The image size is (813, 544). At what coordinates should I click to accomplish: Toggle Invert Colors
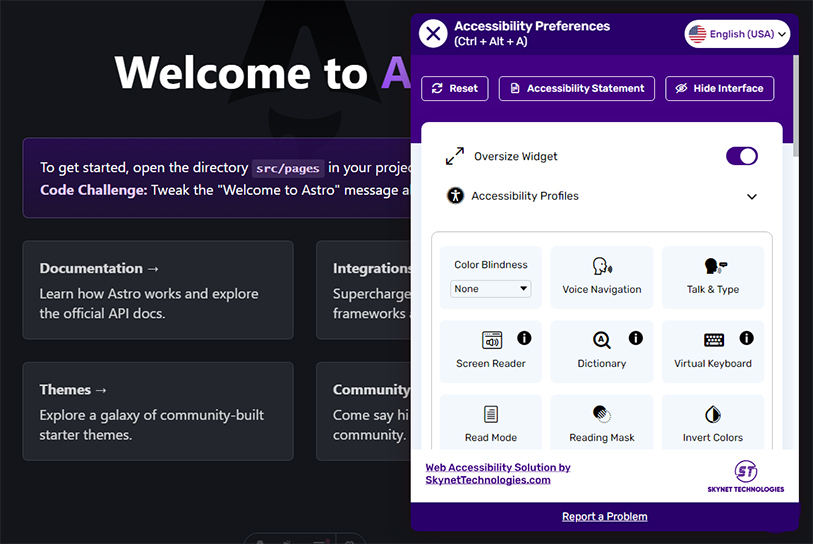pos(713,422)
